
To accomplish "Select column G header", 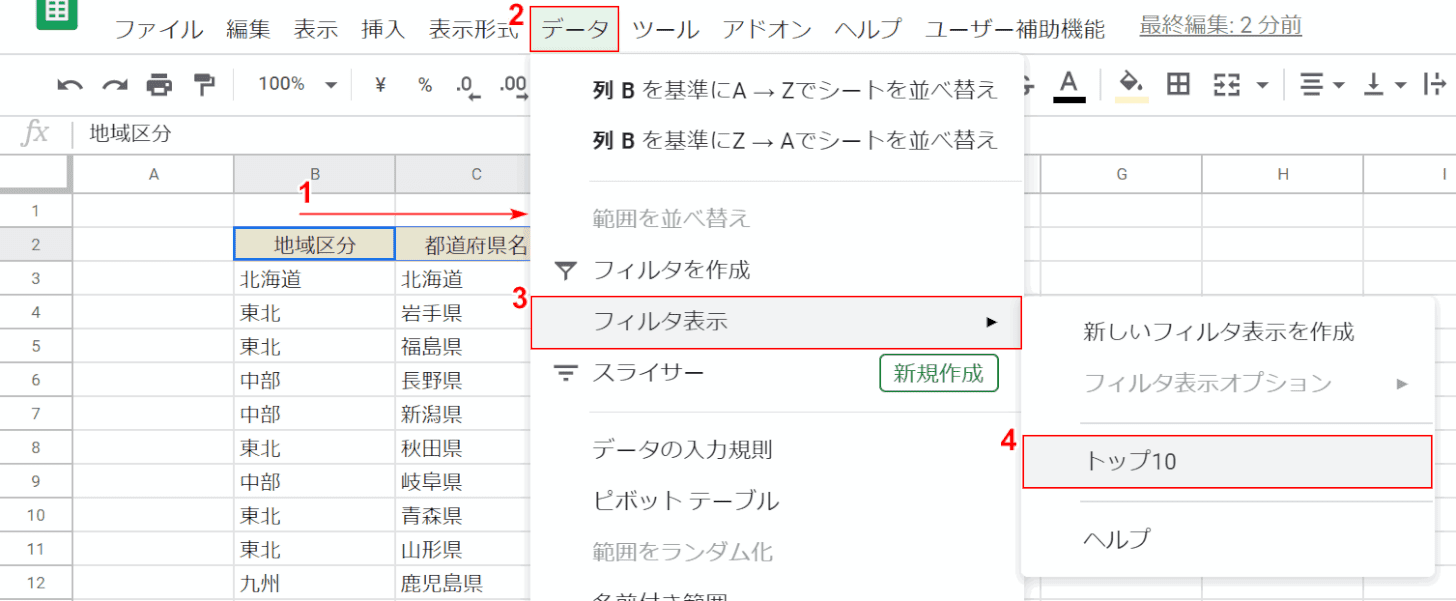I will (1122, 174).
